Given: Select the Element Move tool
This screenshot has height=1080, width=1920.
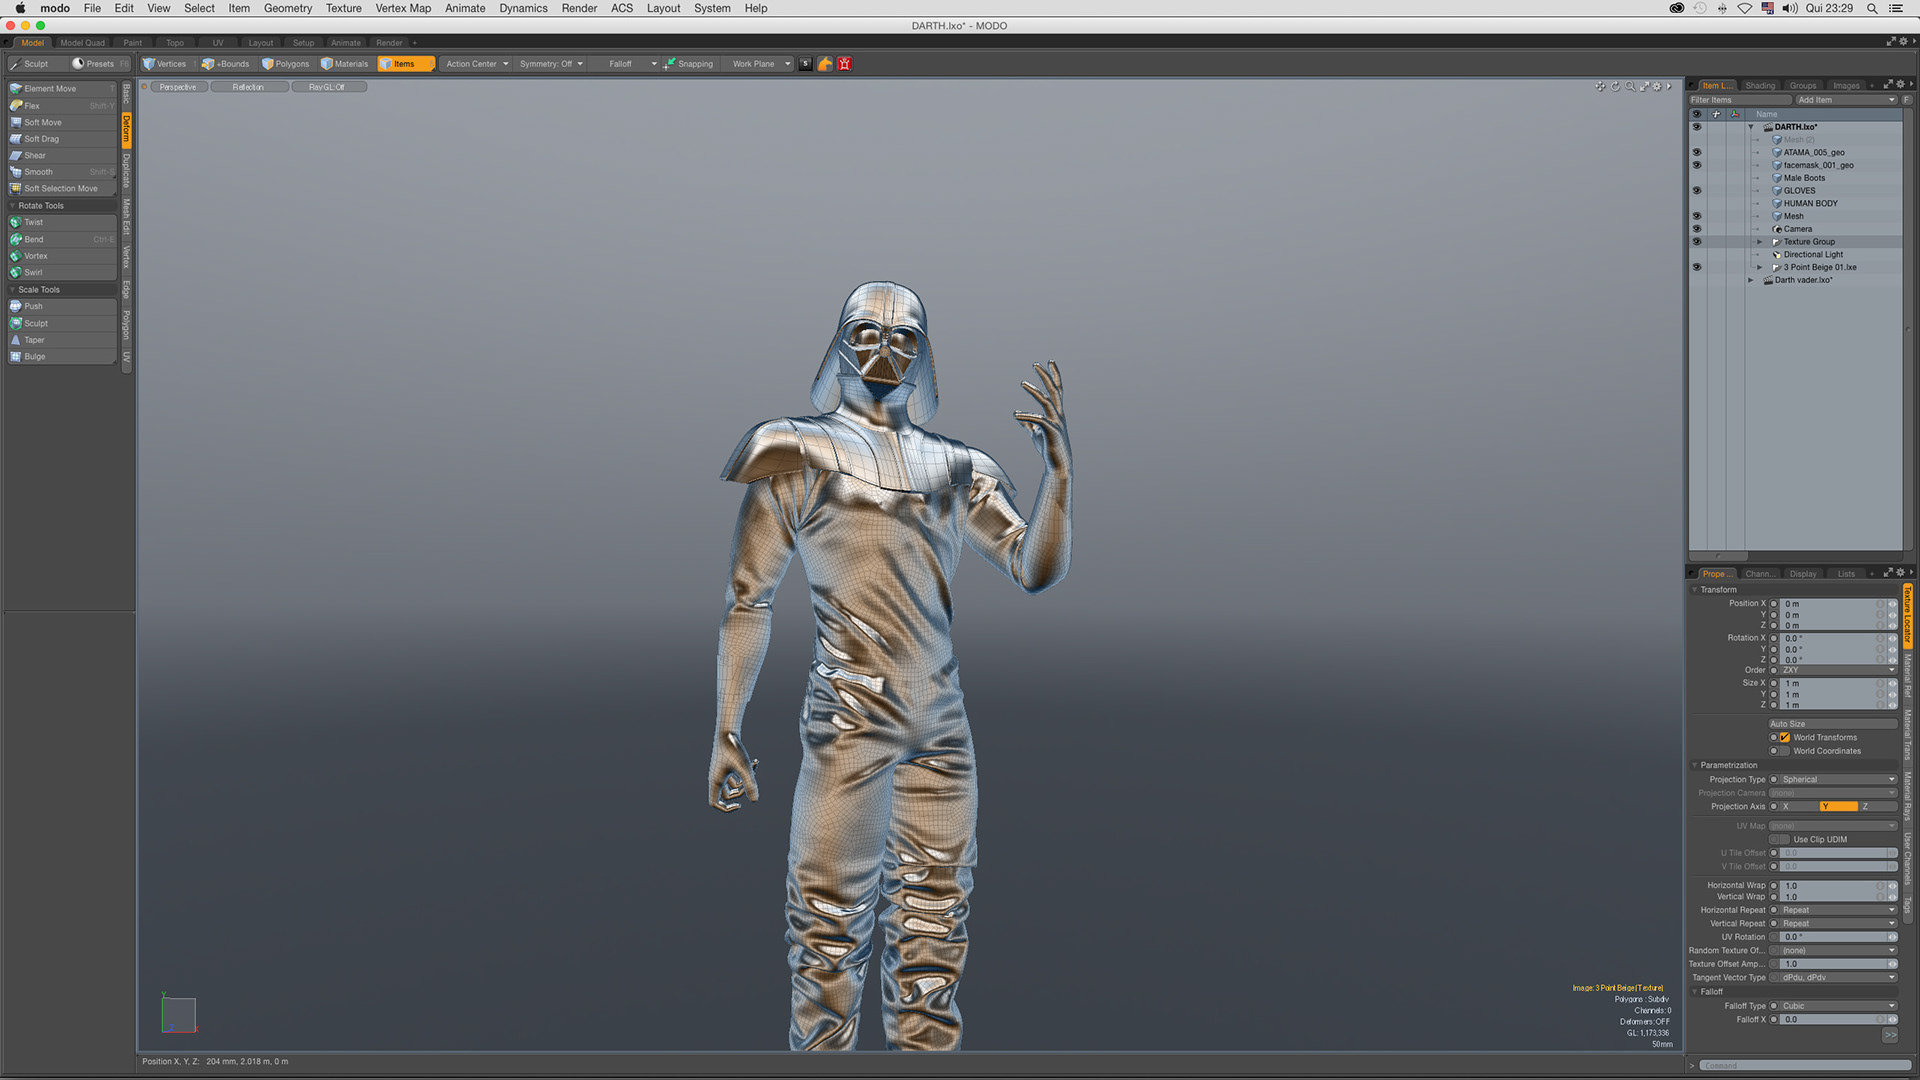Looking at the screenshot, I should pyautogui.click(x=62, y=89).
